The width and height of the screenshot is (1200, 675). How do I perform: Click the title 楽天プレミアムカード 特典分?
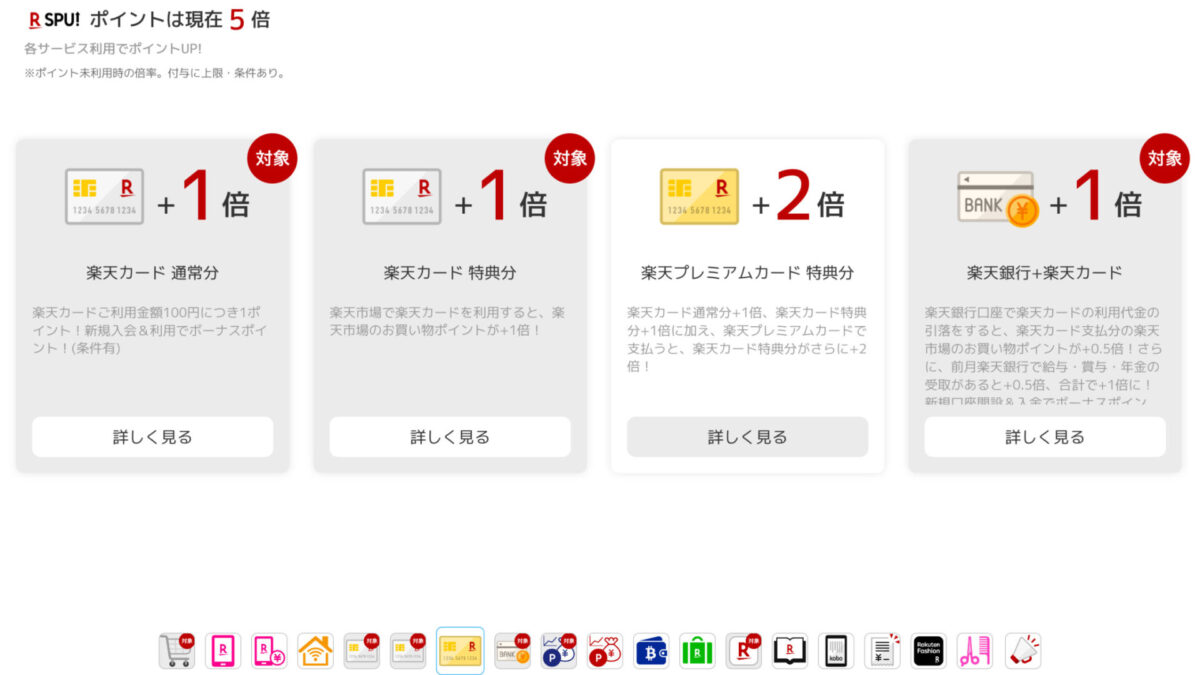748,273
